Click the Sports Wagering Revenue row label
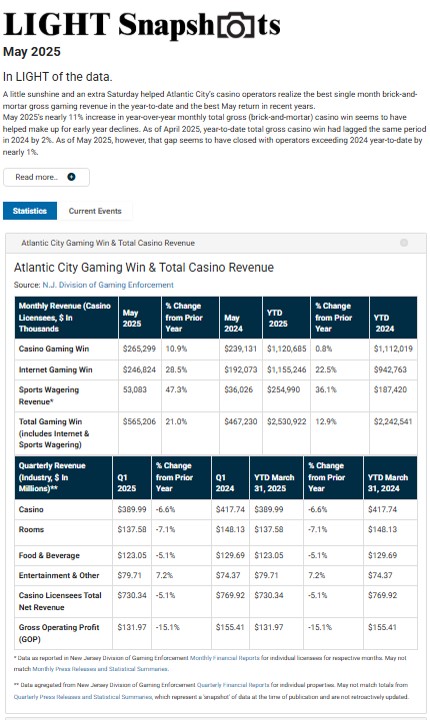430x720 pixels. coord(49,395)
